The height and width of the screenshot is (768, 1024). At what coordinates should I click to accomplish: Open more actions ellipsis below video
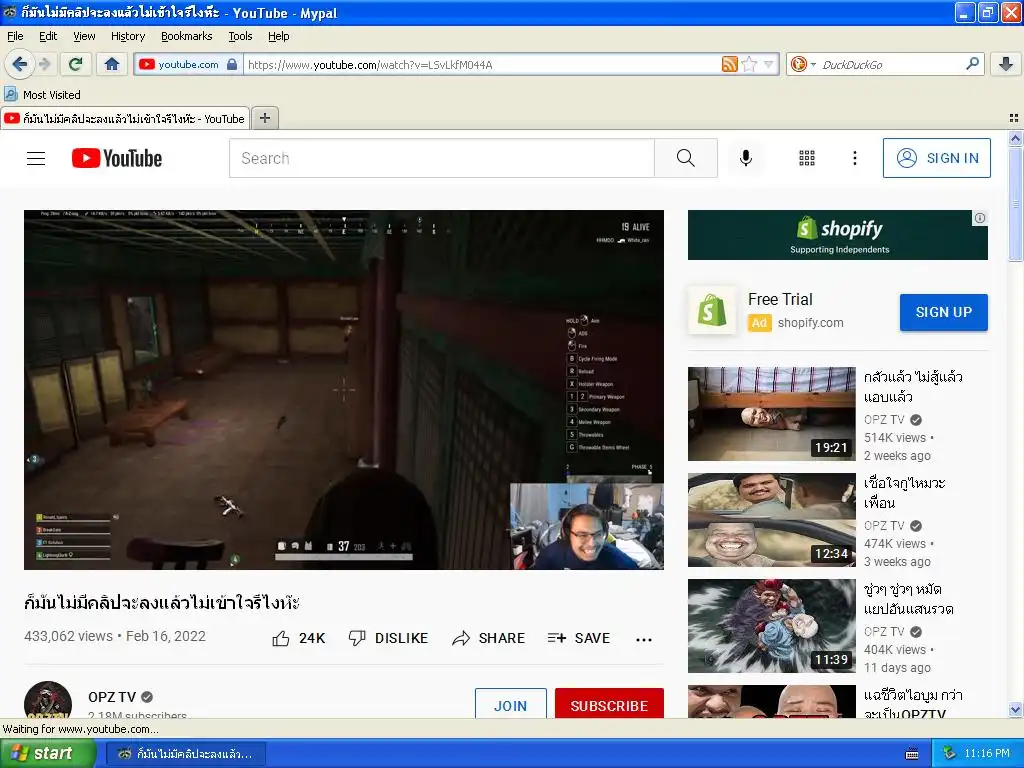point(644,639)
